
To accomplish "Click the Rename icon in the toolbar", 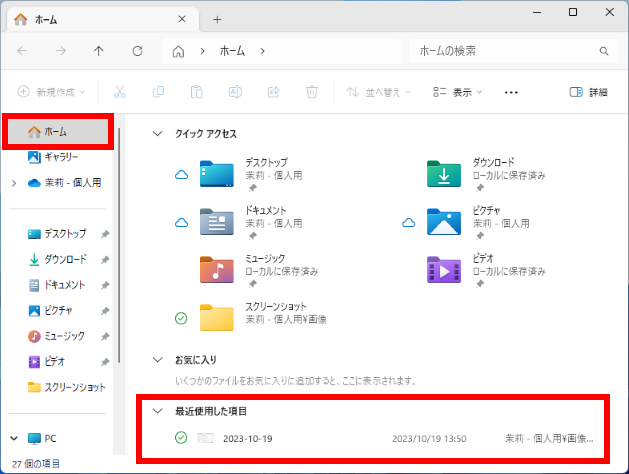I will (235, 92).
